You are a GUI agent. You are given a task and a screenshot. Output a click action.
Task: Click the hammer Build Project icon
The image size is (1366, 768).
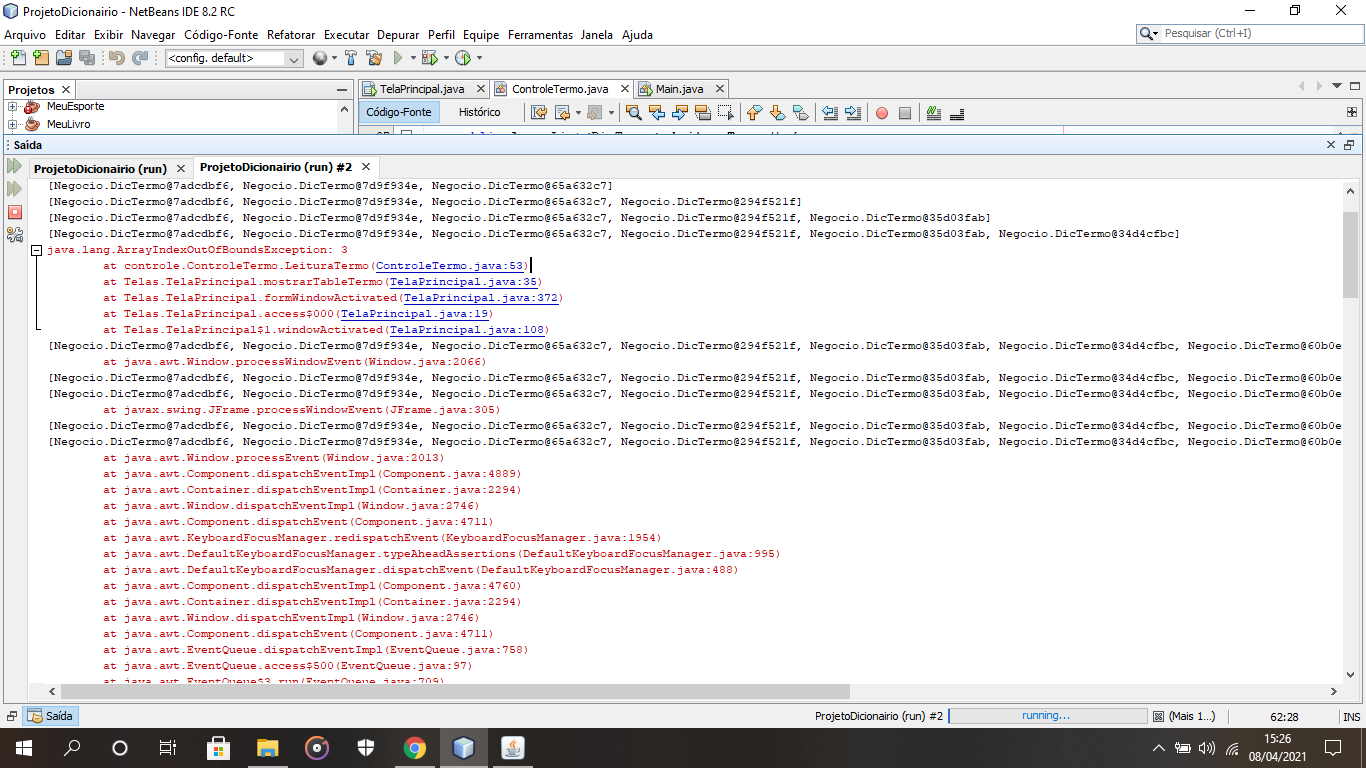point(351,58)
